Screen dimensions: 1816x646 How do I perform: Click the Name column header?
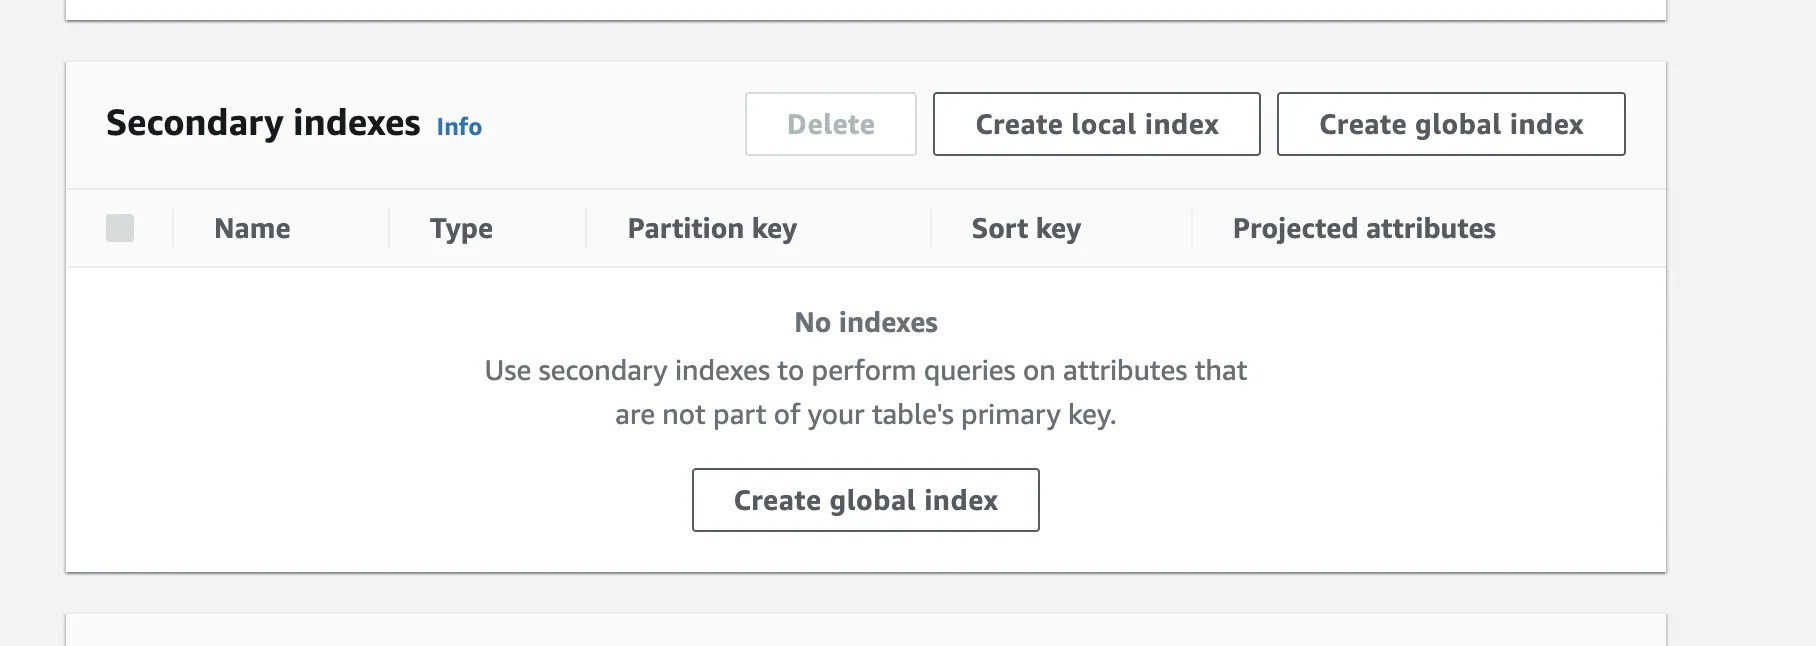click(x=252, y=228)
